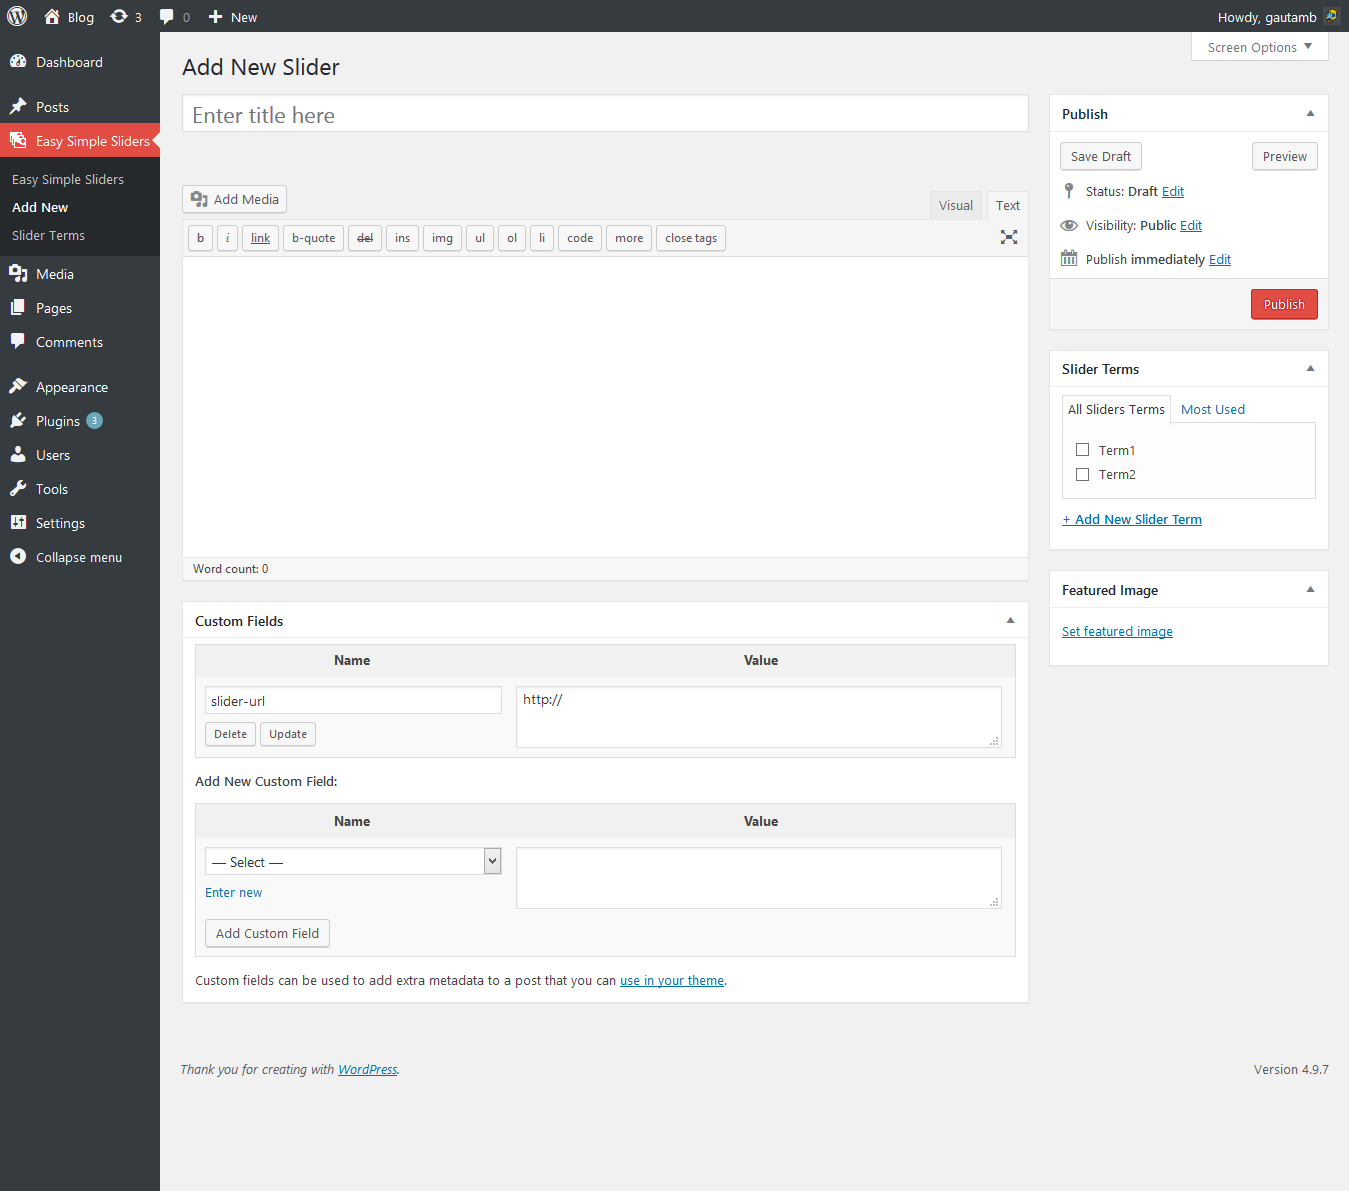Screen dimensions: 1349x1191
Task: Update the slider-url custom field
Action: [288, 734]
